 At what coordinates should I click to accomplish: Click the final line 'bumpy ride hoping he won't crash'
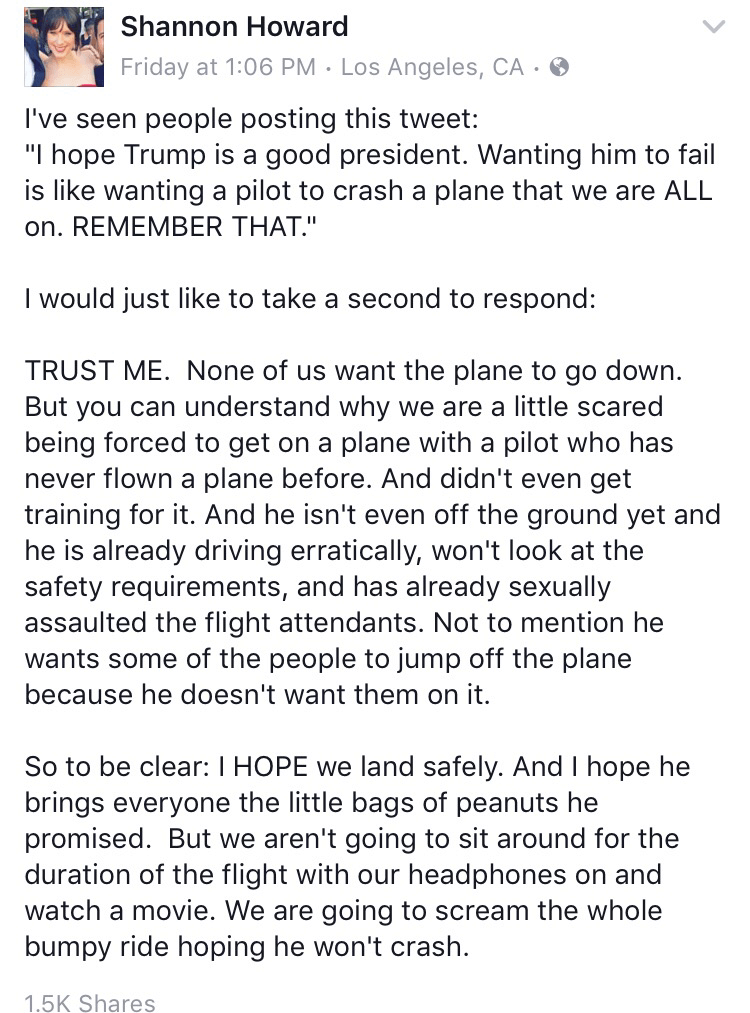coord(247,948)
